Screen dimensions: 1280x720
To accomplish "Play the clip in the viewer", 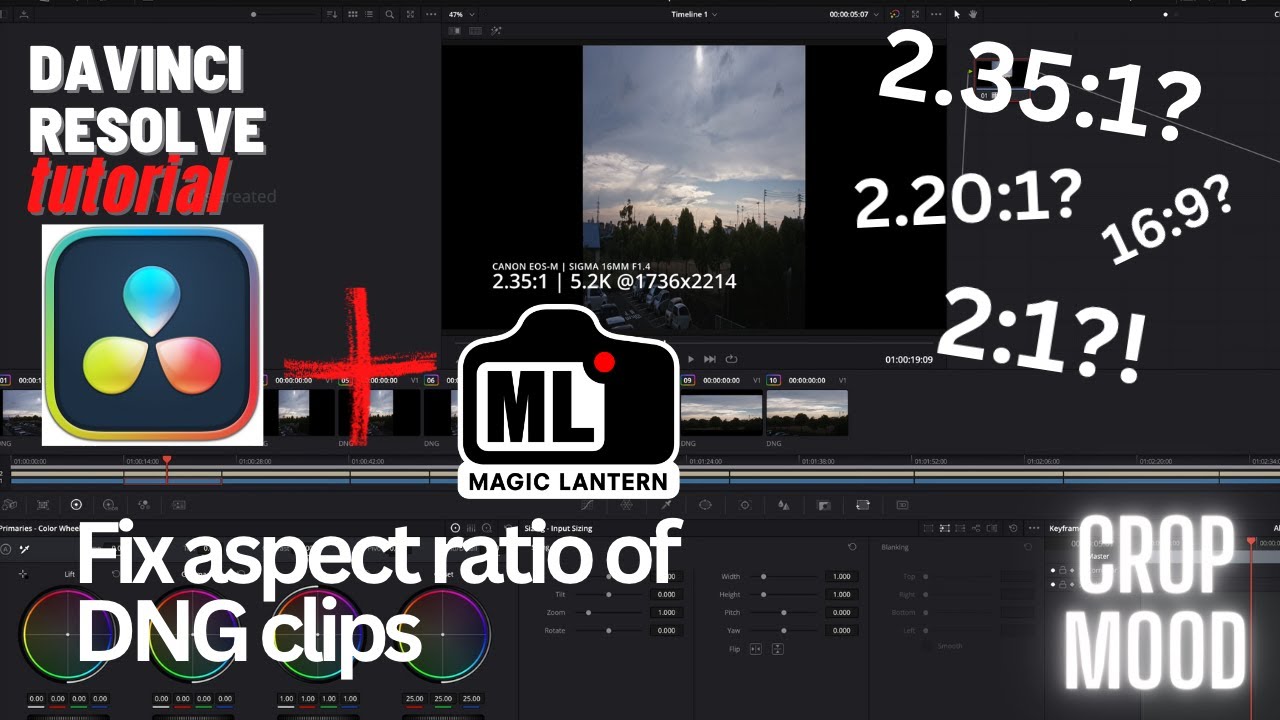I will [x=690, y=359].
